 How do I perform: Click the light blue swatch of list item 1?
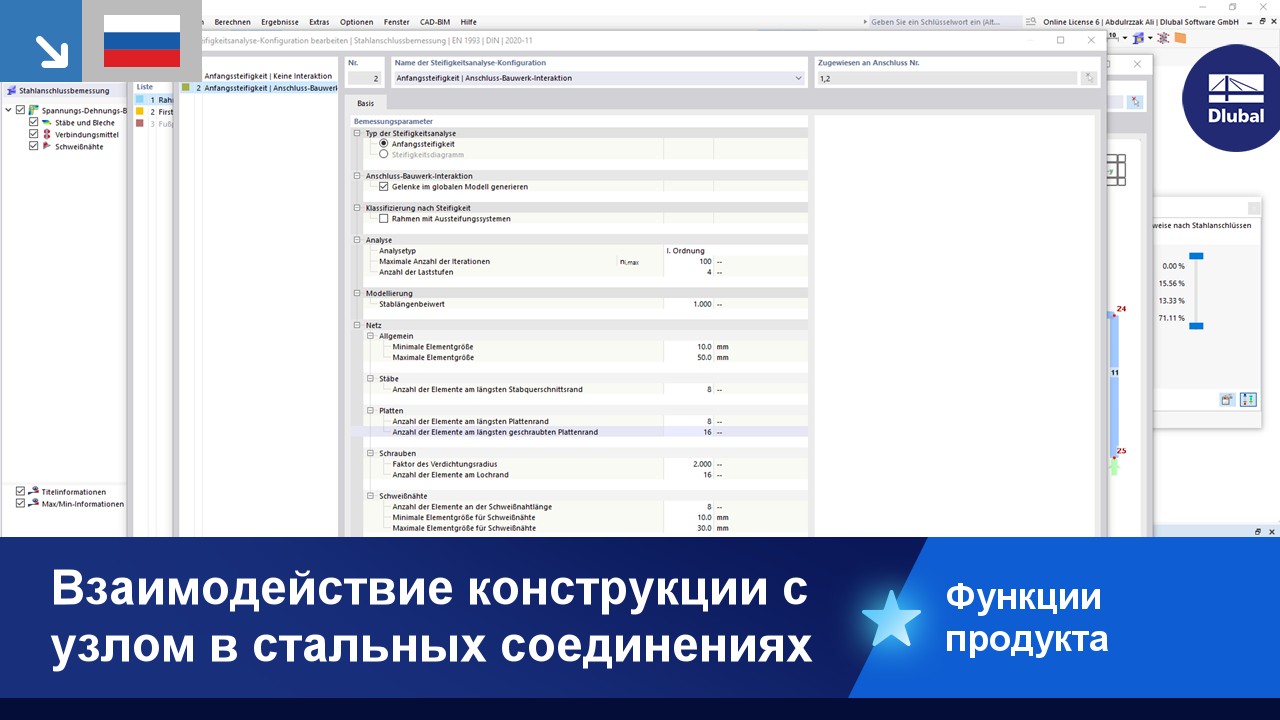141,100
